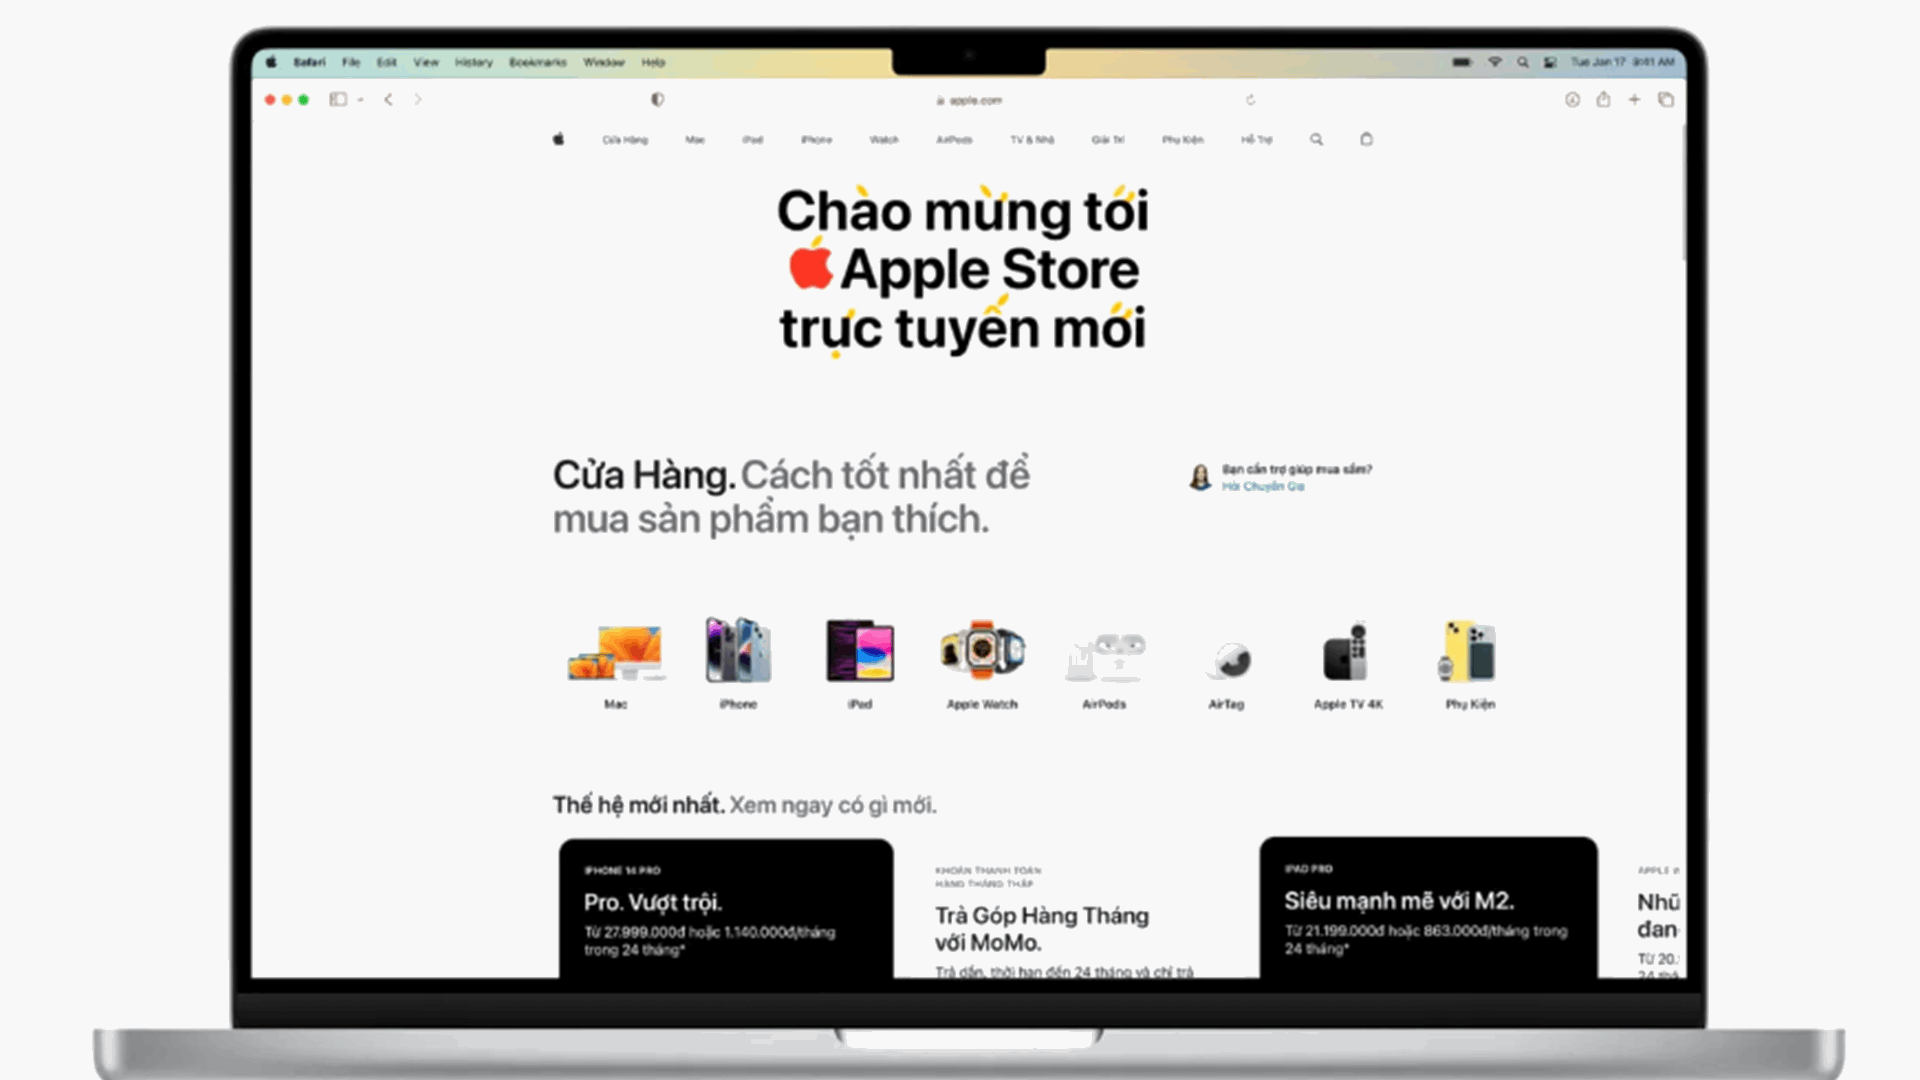Select the Apple TV 4K icon
The width and height of the screenshot is (1920, 1080).
(x=1347, y=650)
